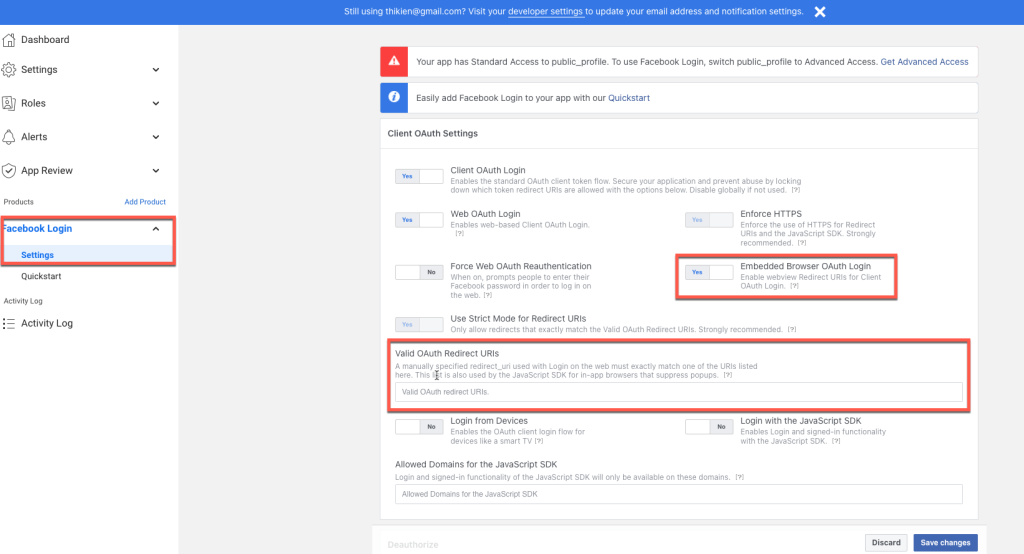The image size is (1024, 554).
Task: Open help [?] for Force Web OAuth Reauthentication
Action: (487, 295)
